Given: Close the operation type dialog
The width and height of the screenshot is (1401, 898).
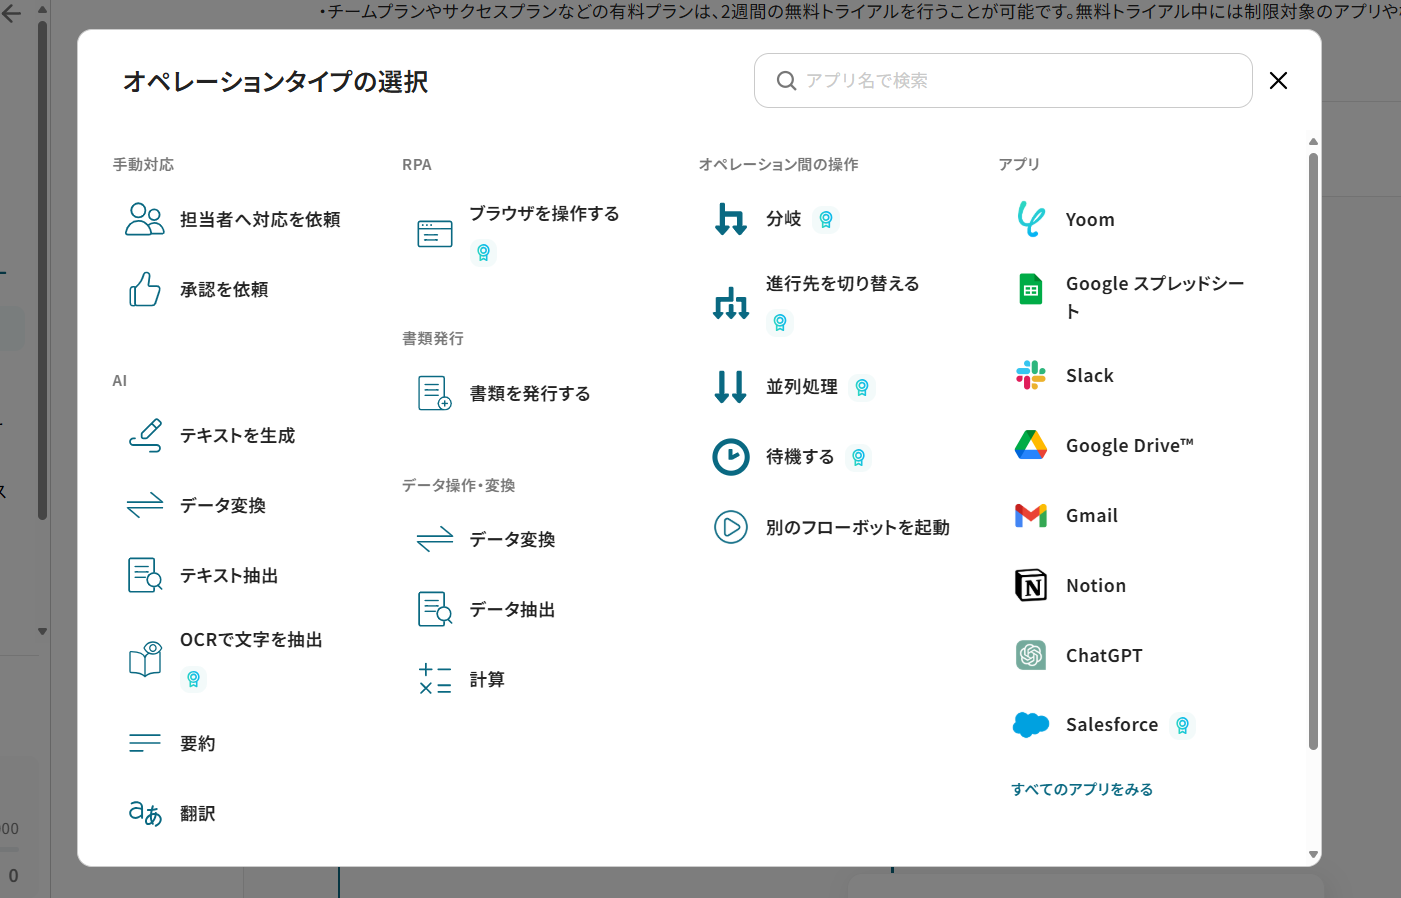Looking at the screenshot, I should (1278, 81).
